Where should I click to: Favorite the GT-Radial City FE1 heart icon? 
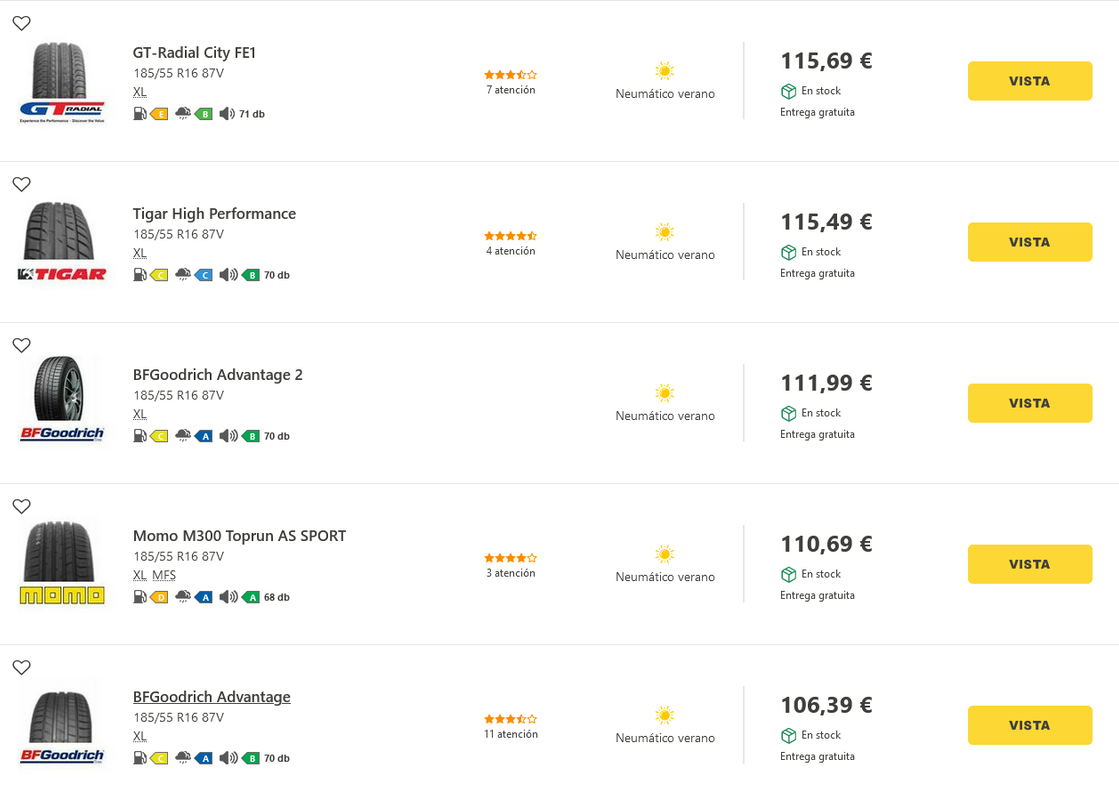click(x=21, y=23)
